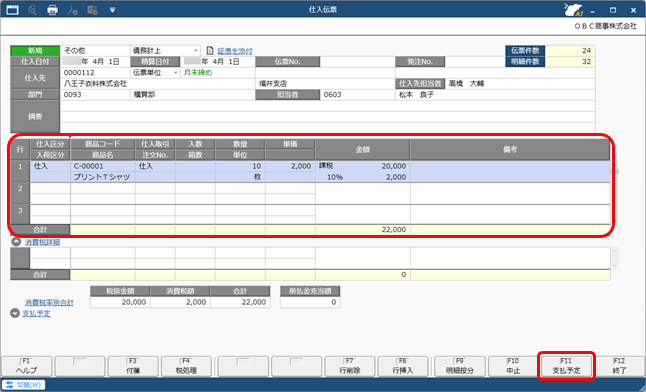Image resolution: width=646 pixels, height=392 pixels.
Task: Click quantity 10 cell in row 1
Action: (x=240, y=166)
